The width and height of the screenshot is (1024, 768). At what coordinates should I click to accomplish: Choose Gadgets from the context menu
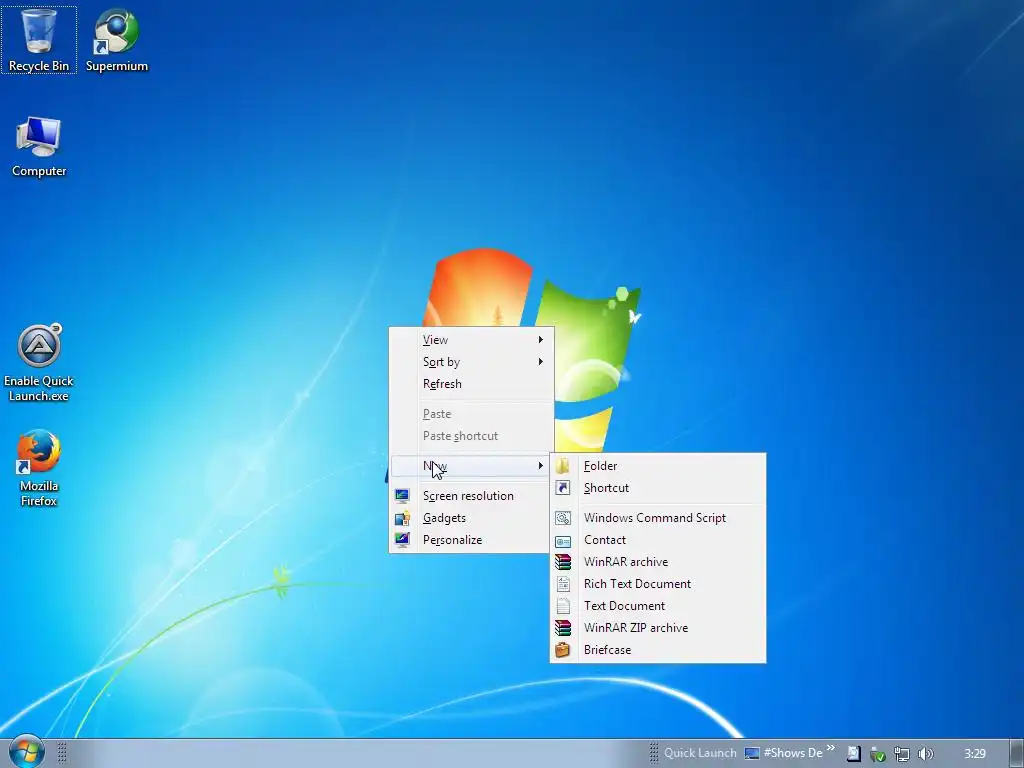point(472,518)
